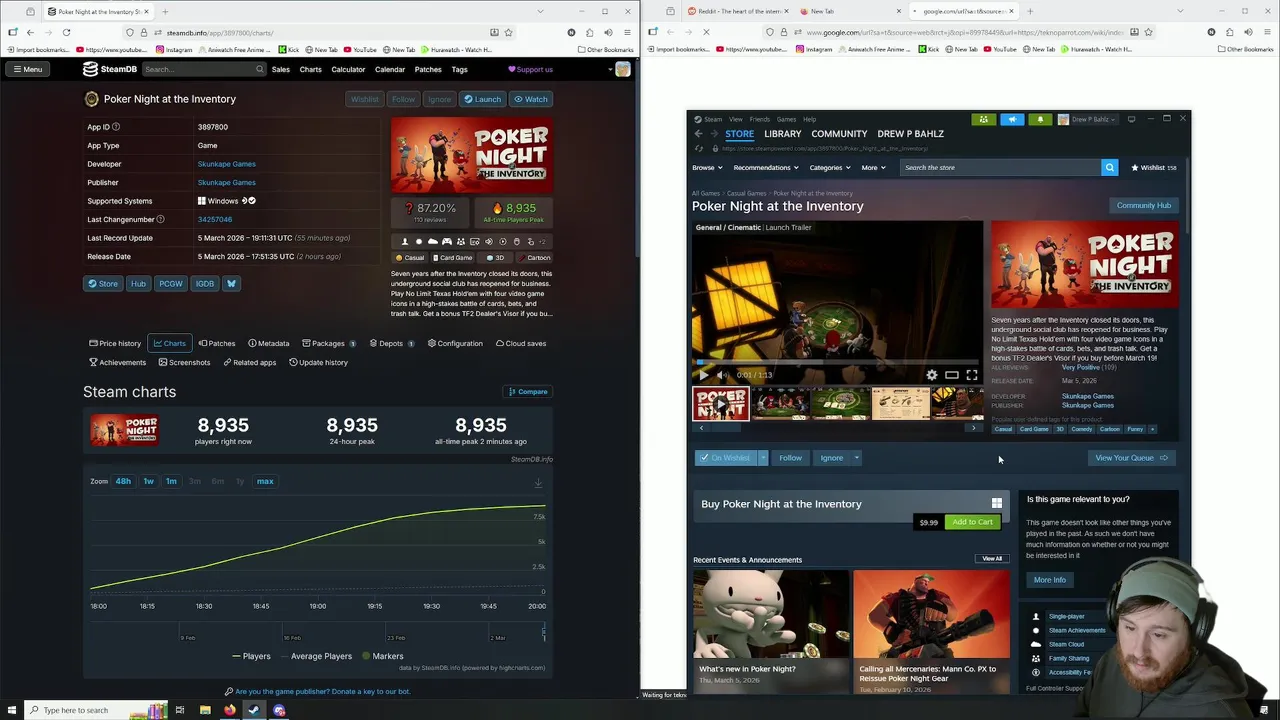Image resolution: width=1280 pixels, height=720 pixels.
Task: Switch to Cloud saves tab
Action: tap(520, 343)
